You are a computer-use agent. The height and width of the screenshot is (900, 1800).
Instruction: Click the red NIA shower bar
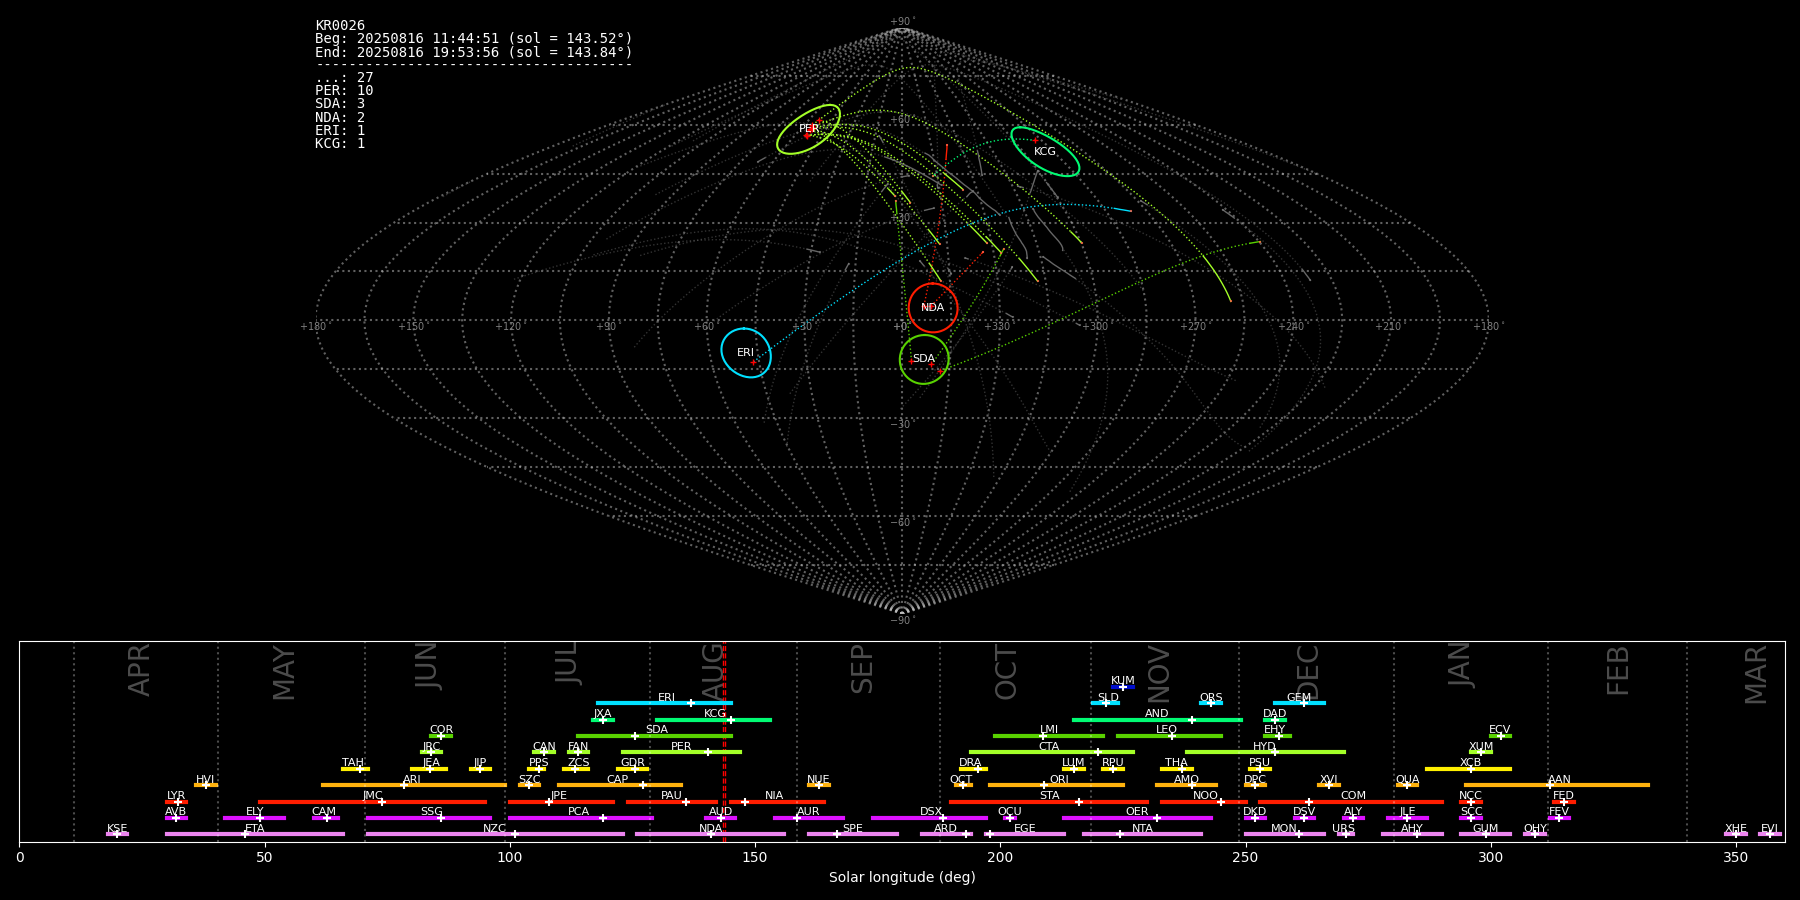tap(777, 802)
